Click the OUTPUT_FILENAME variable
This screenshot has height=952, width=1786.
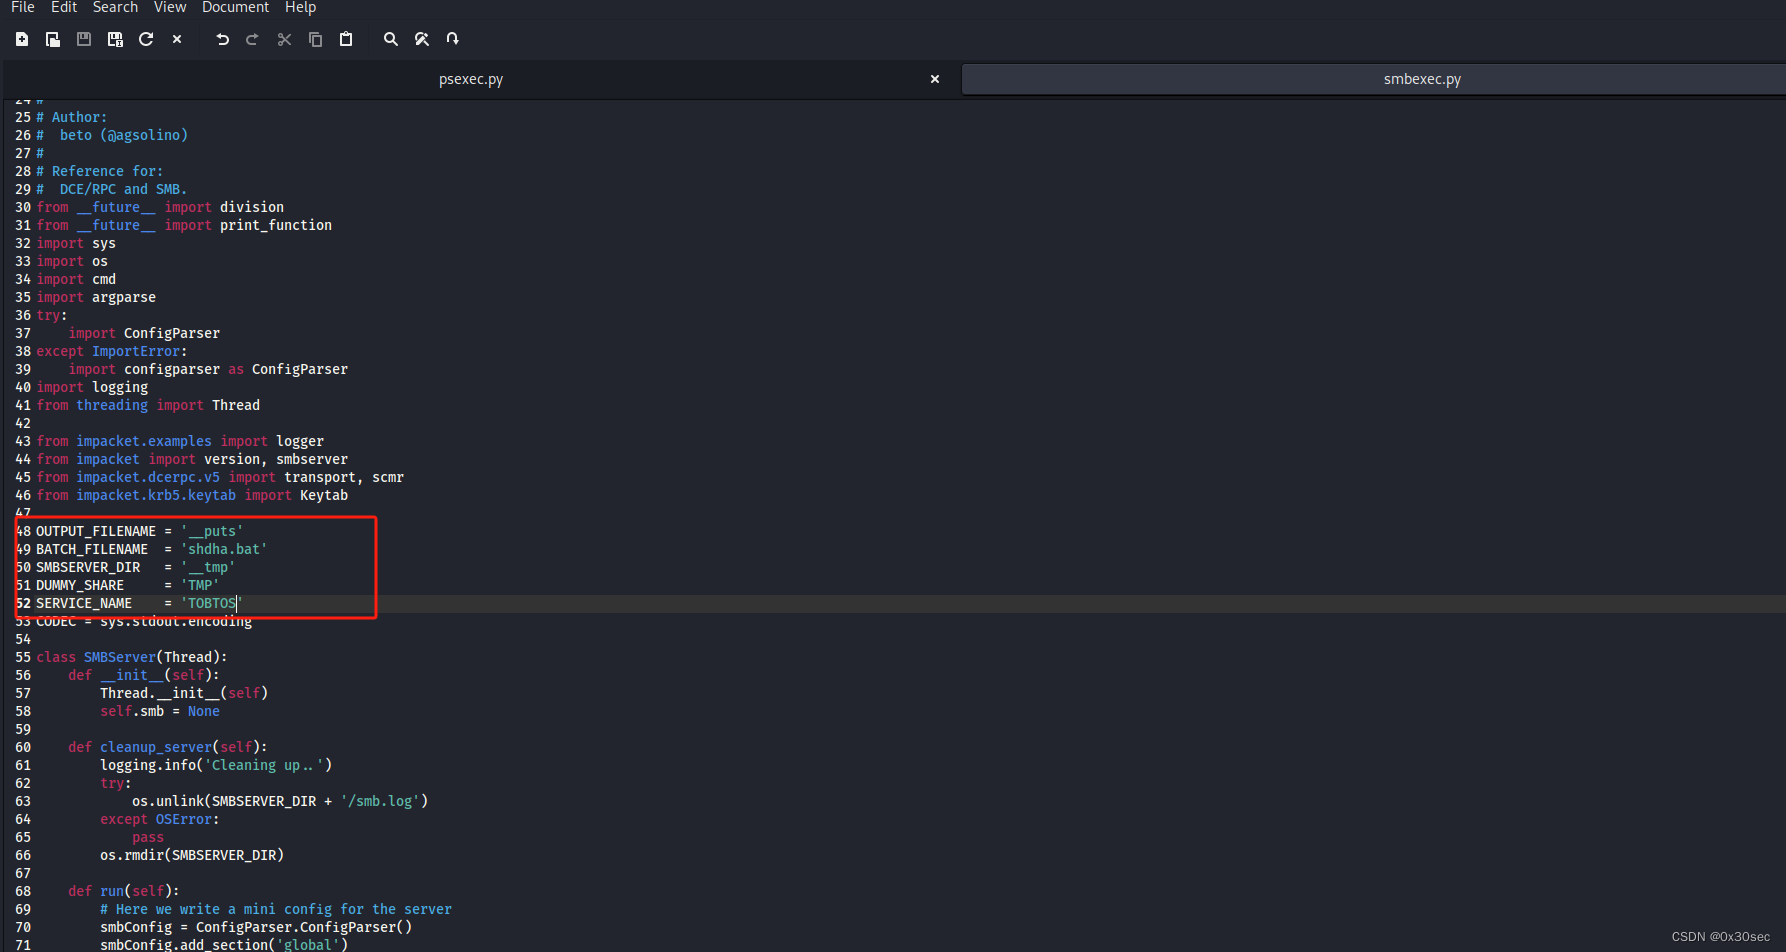click(96, 531)
